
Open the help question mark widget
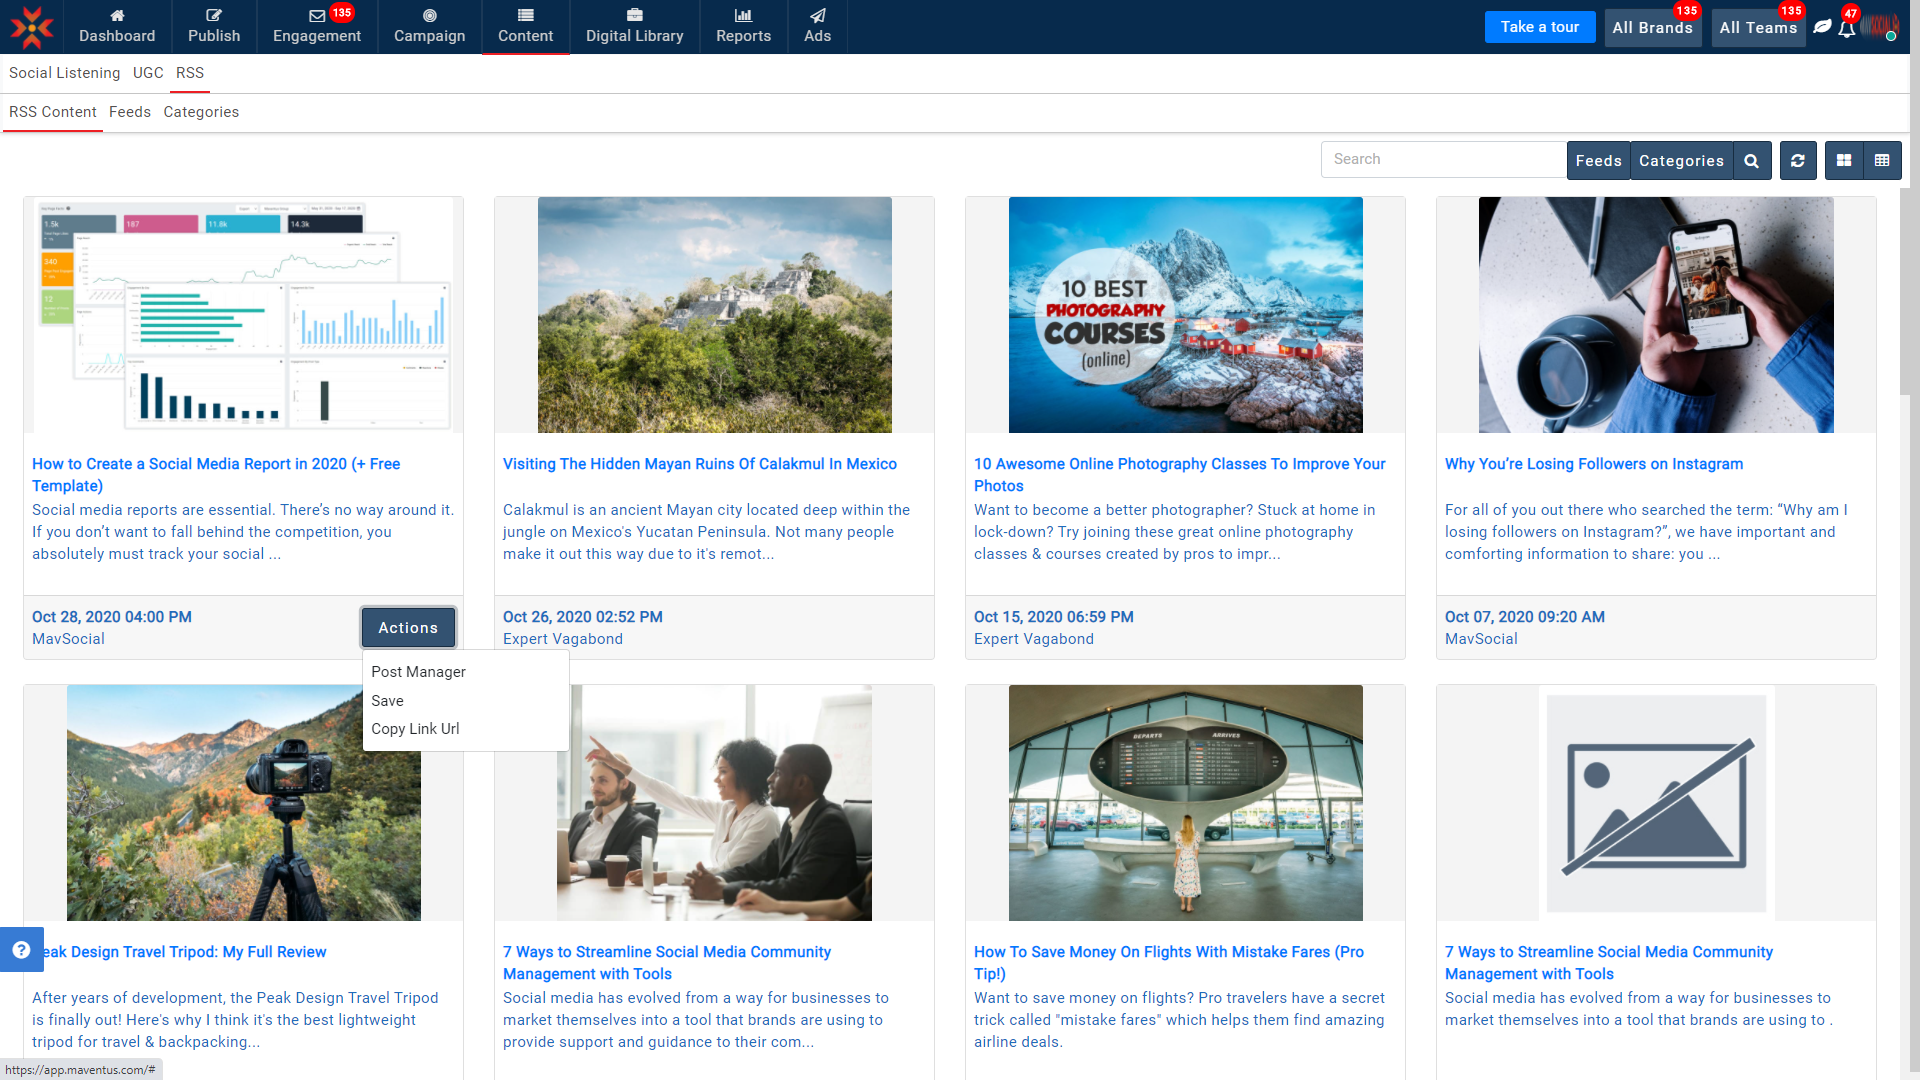click(21, 950)
